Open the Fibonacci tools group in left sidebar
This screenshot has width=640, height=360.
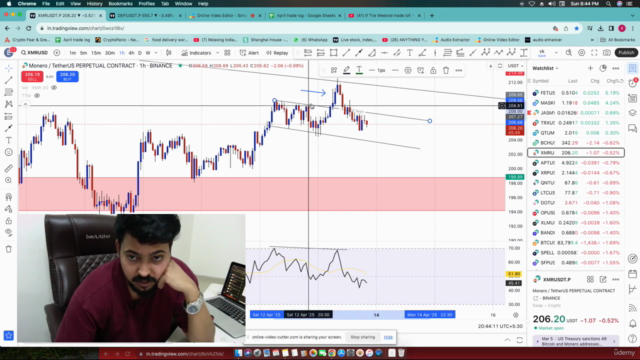(9, 92)
